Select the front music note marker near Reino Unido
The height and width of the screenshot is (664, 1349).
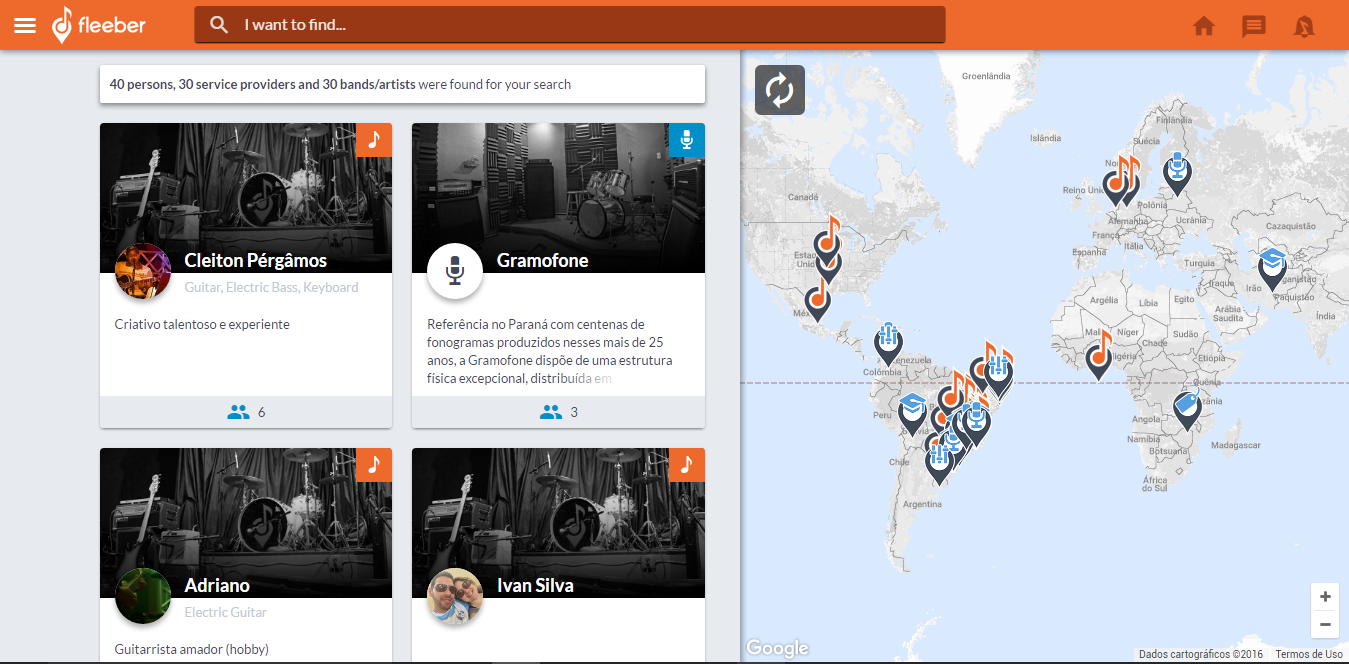coord(1116,182)
